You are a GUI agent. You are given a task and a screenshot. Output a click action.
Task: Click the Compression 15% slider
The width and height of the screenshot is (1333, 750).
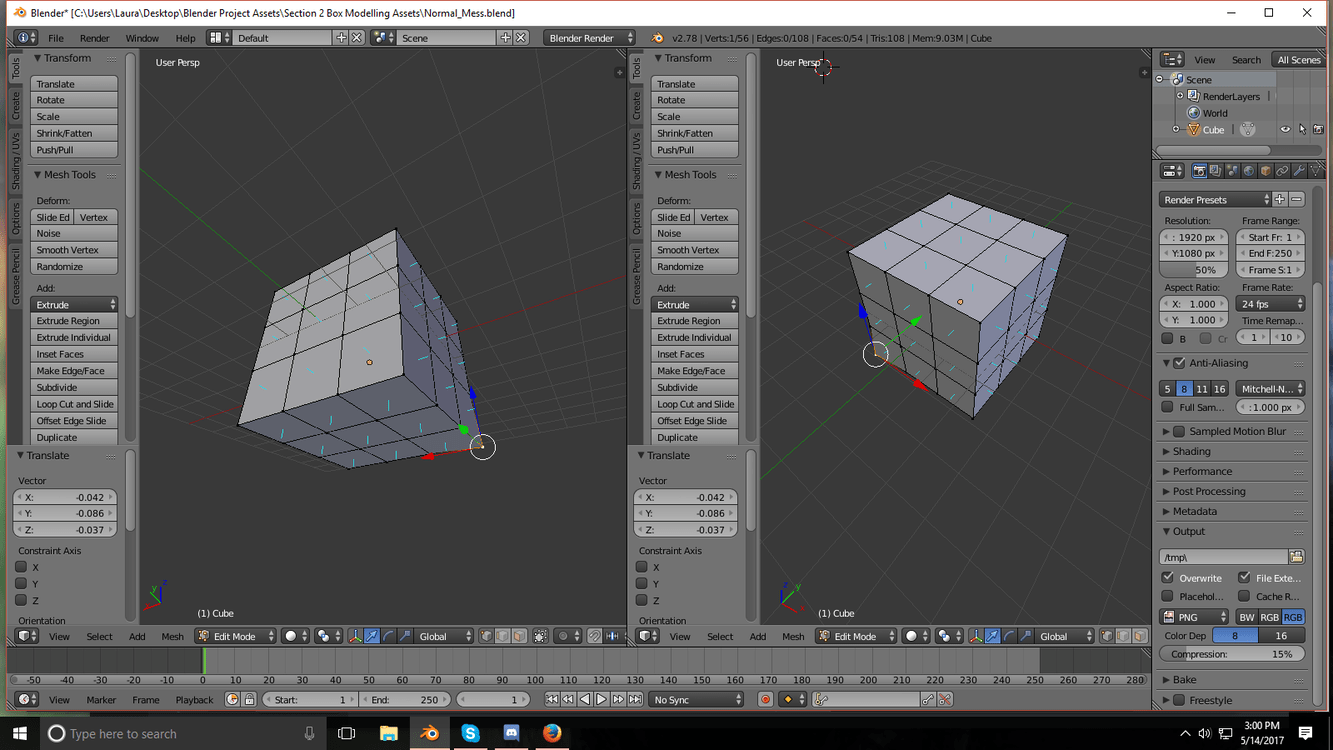pyautogui.click(x=1232, y=654)
